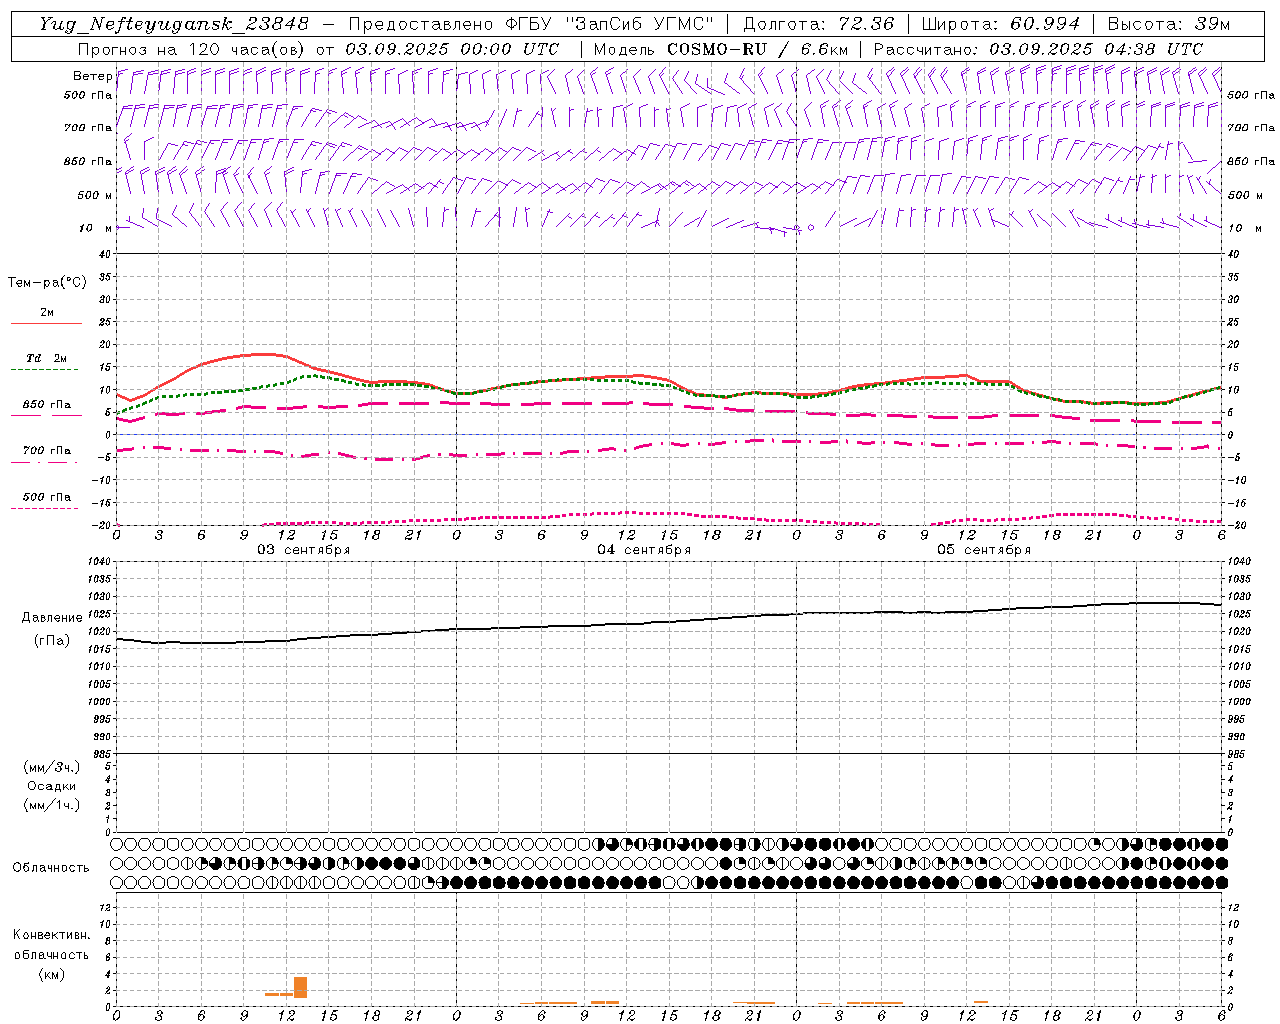Click the Рассчитано: 03.09.2025 04:38 UTC text
Screen dimensions: 1280x1024
click(x=1038, y=49)
